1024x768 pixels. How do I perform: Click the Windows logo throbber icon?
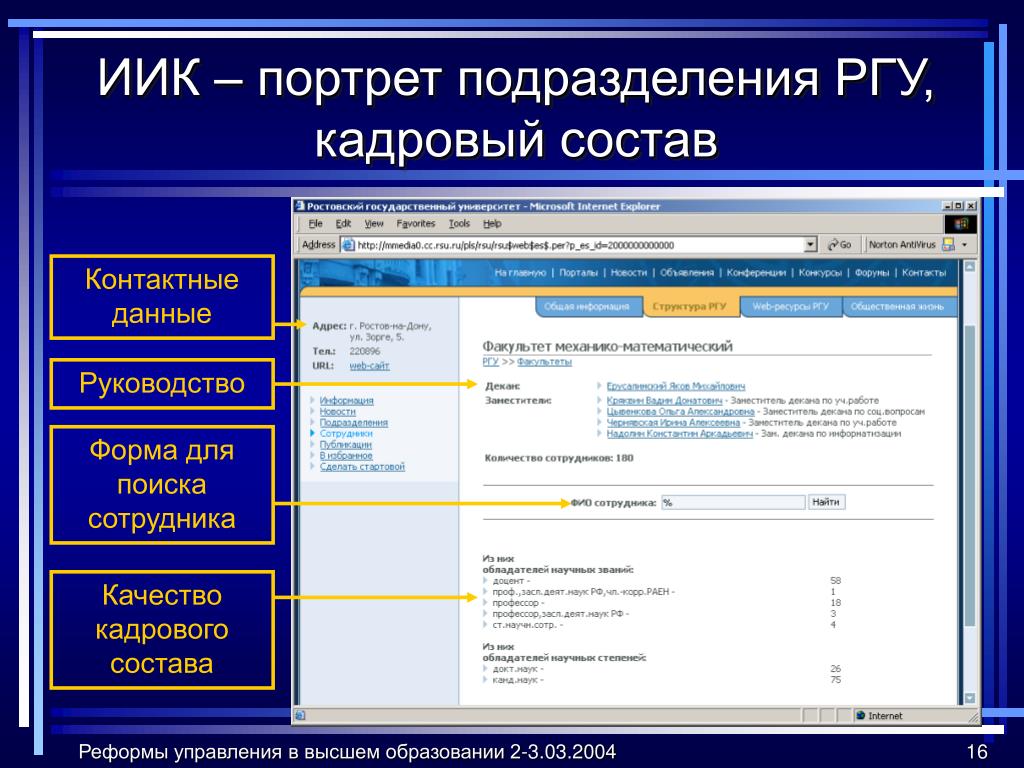point(961,224)
